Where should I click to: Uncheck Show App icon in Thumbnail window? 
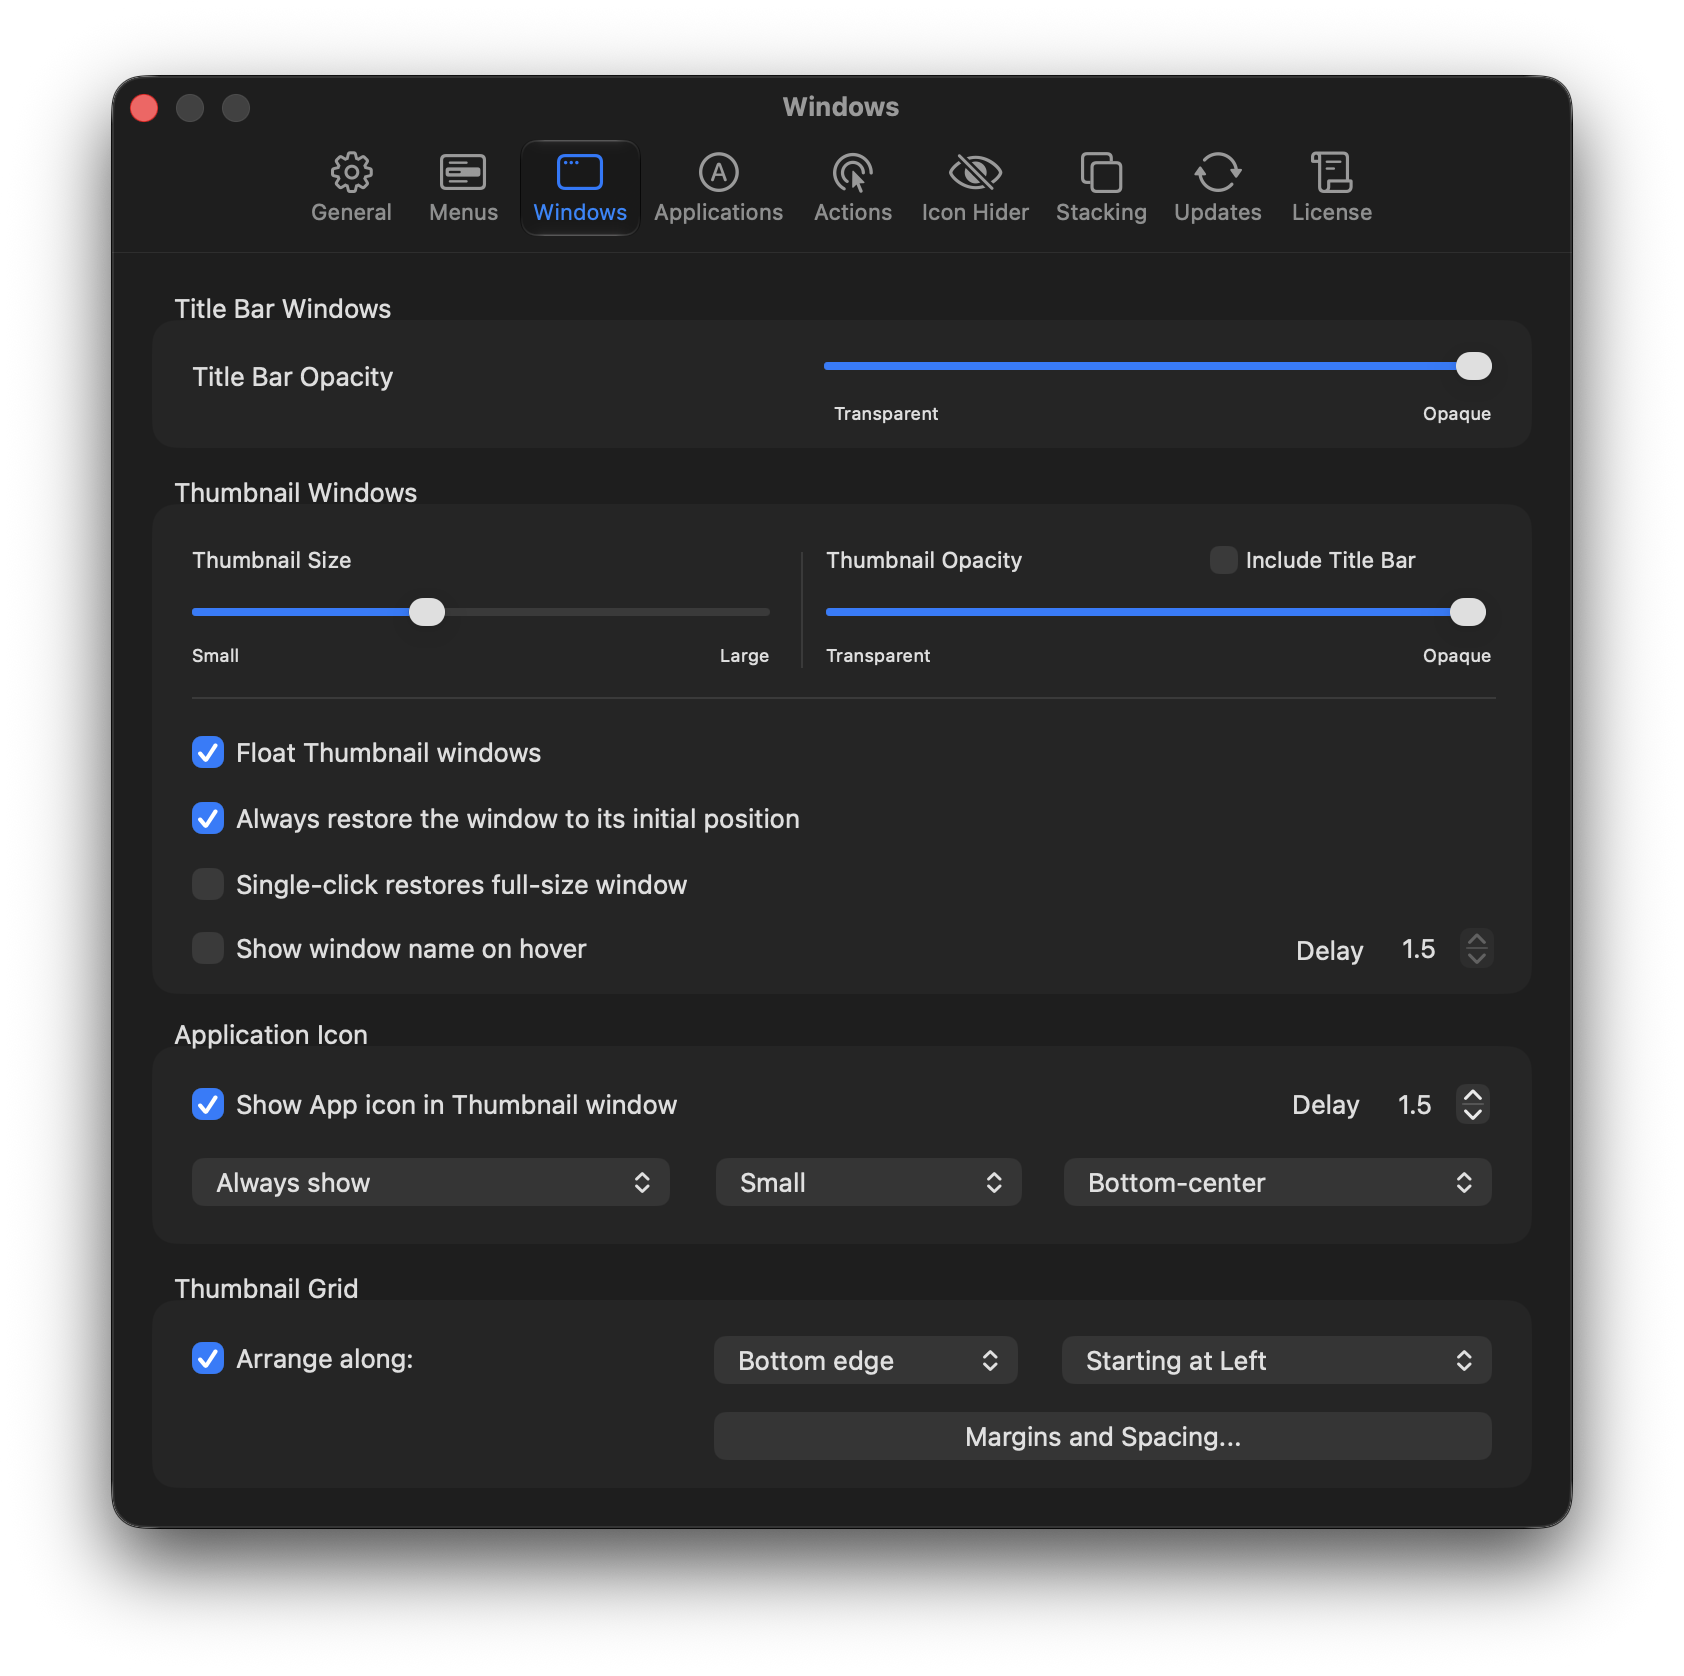pos(208,1104)
